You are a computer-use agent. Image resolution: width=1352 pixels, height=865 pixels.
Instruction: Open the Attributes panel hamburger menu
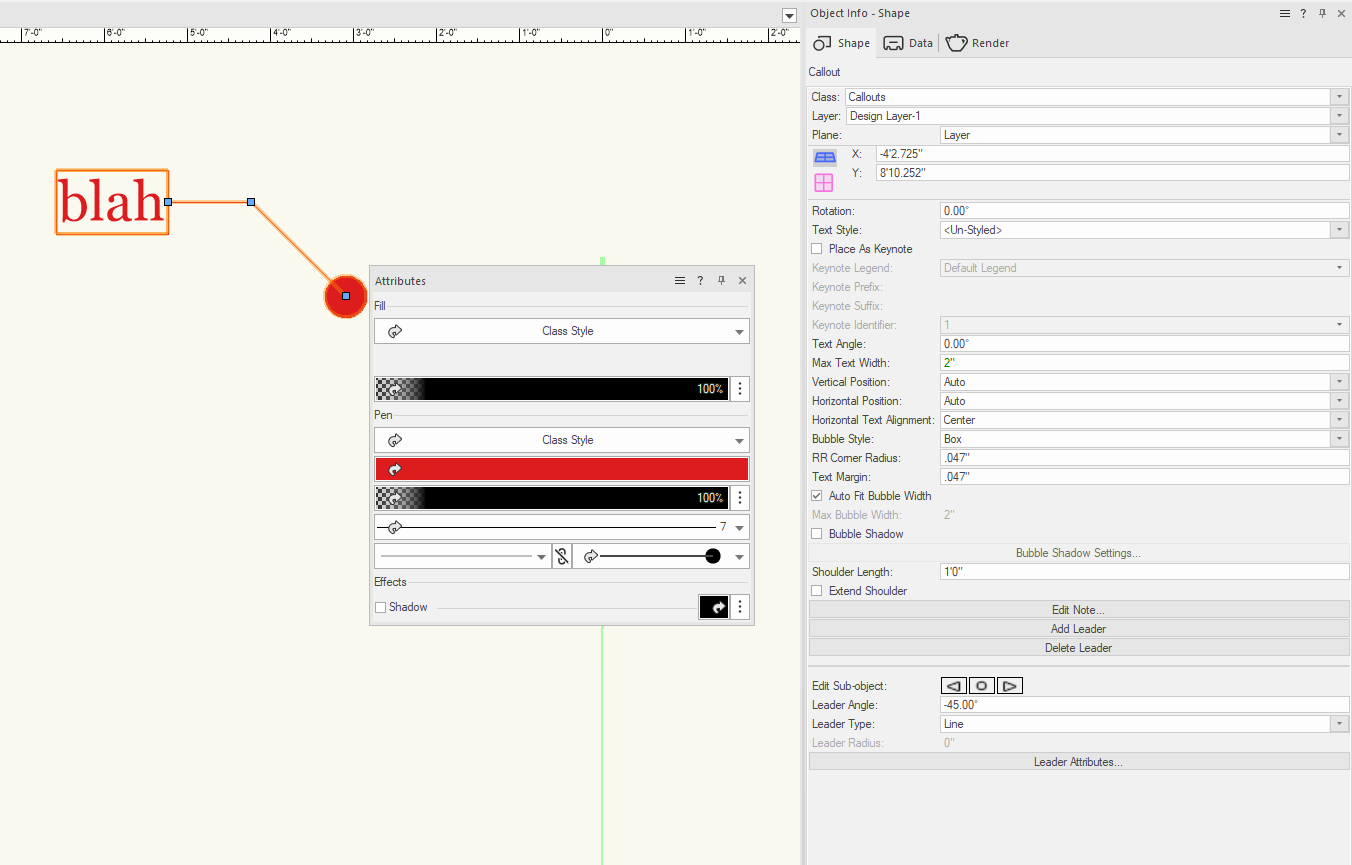pos(680,281)
